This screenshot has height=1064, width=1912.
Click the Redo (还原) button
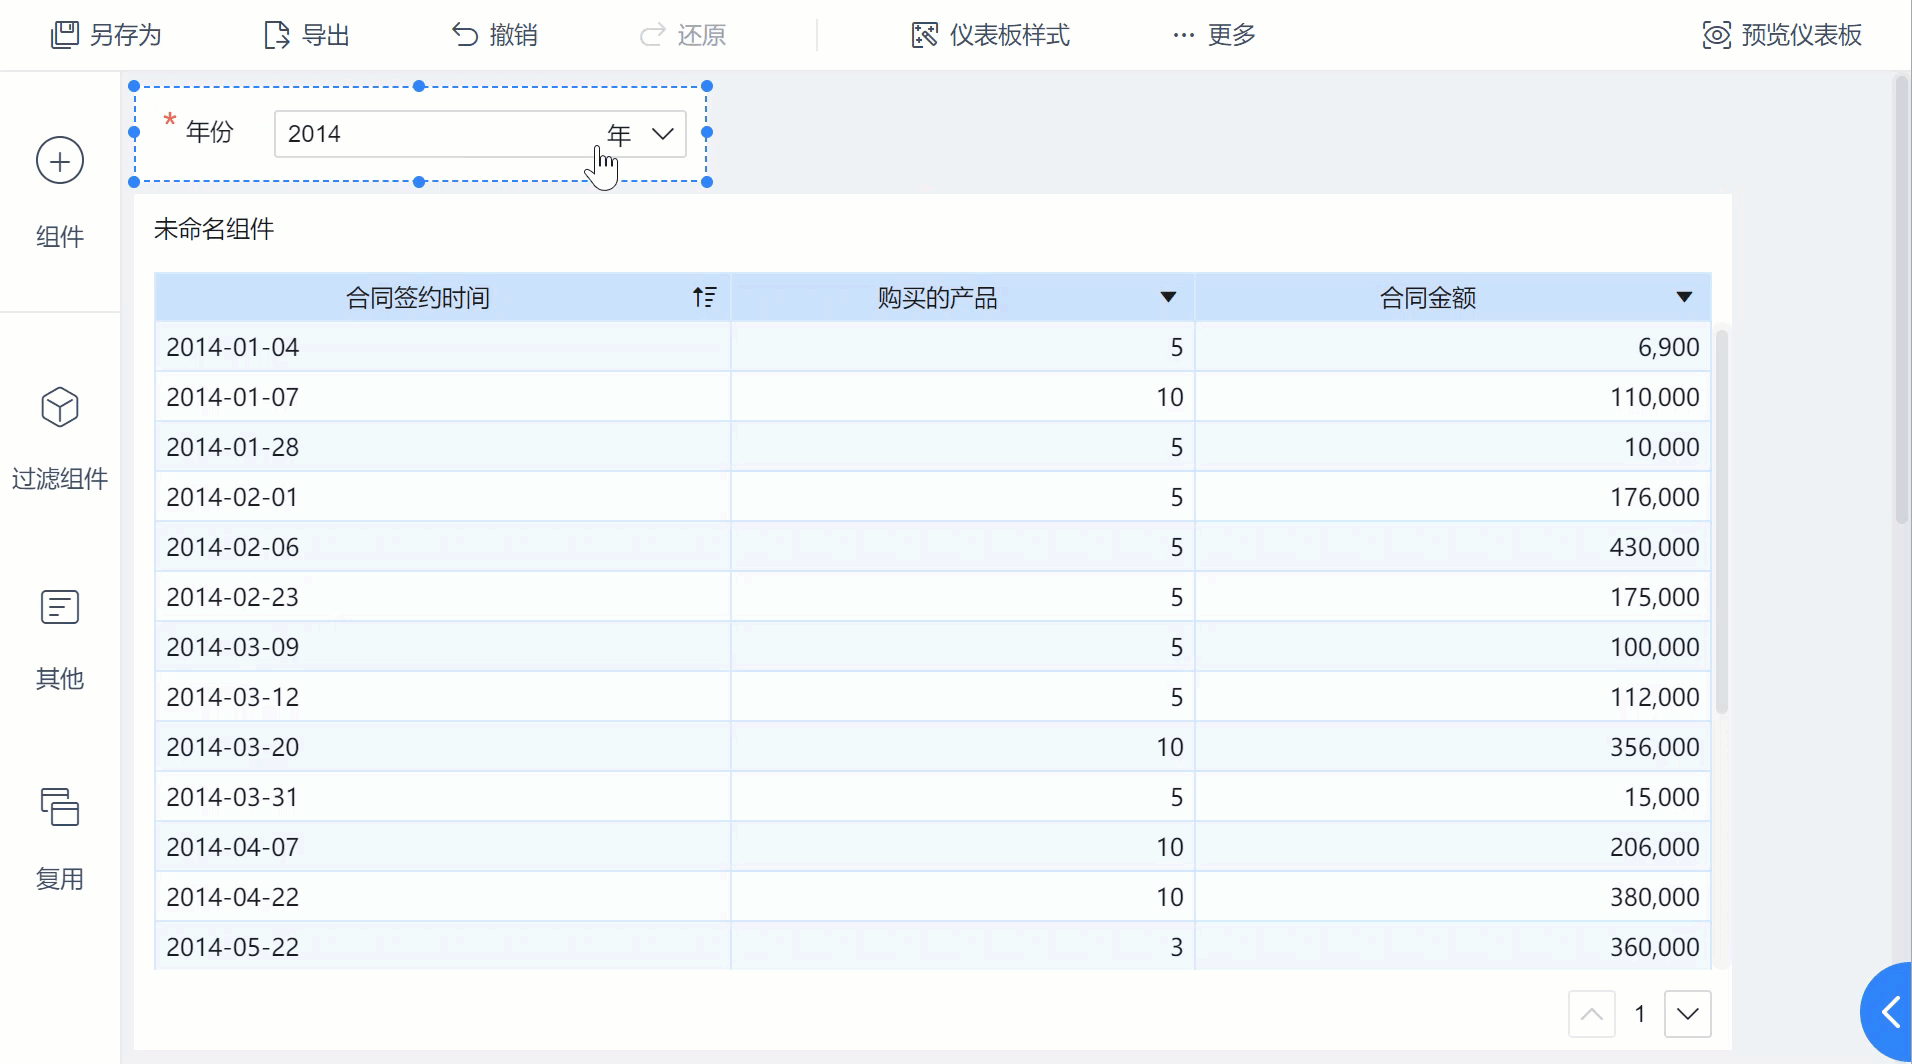click(682, 35)
